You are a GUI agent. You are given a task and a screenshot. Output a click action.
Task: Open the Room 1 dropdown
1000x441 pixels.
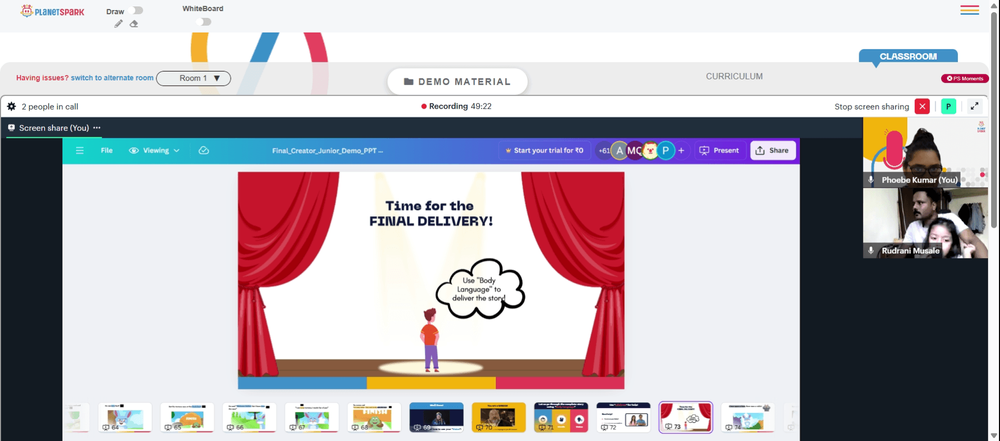(193, 78)
